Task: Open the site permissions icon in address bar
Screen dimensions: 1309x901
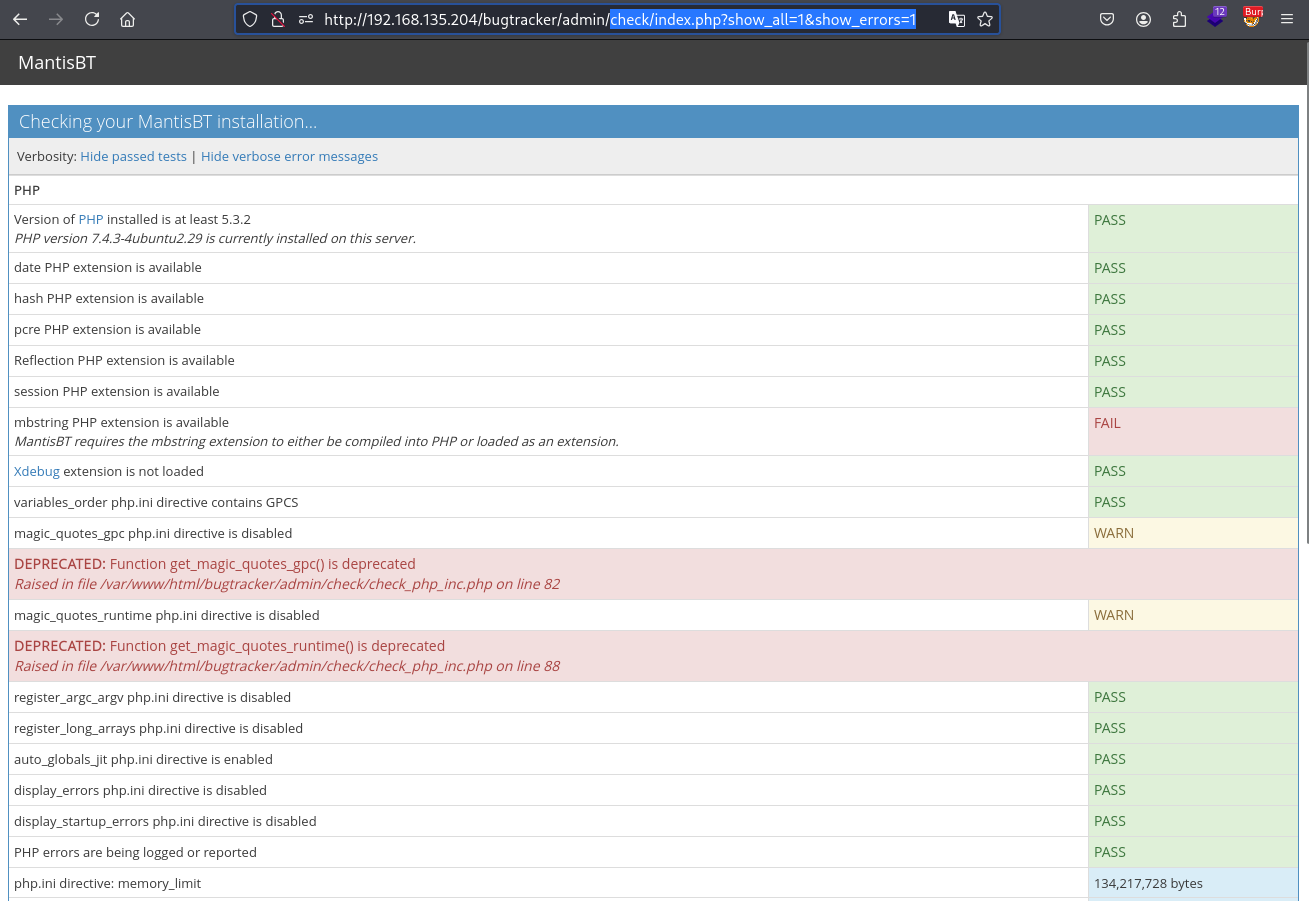Action: pos(306,19)
